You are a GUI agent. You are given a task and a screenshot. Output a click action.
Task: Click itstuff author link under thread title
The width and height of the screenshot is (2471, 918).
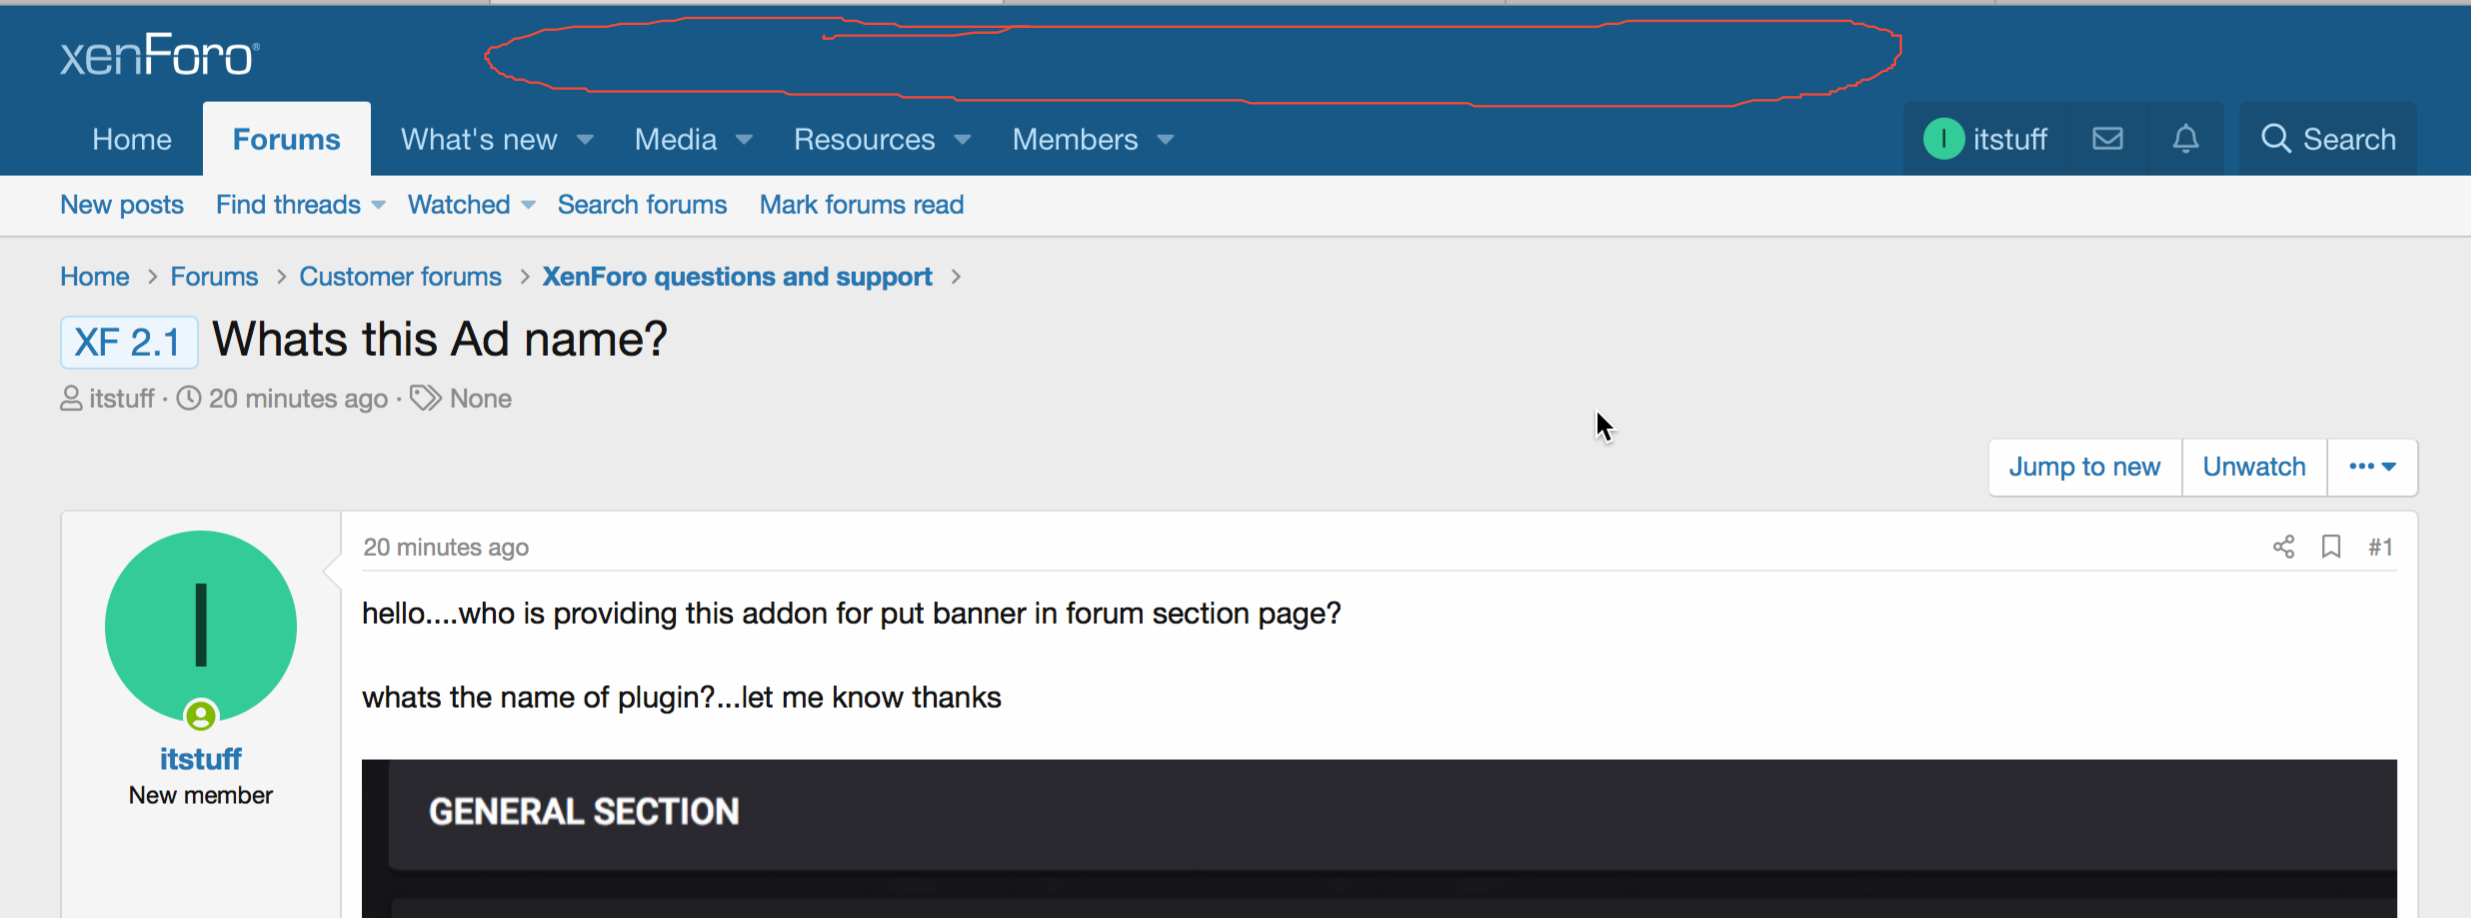pos(121,399)
